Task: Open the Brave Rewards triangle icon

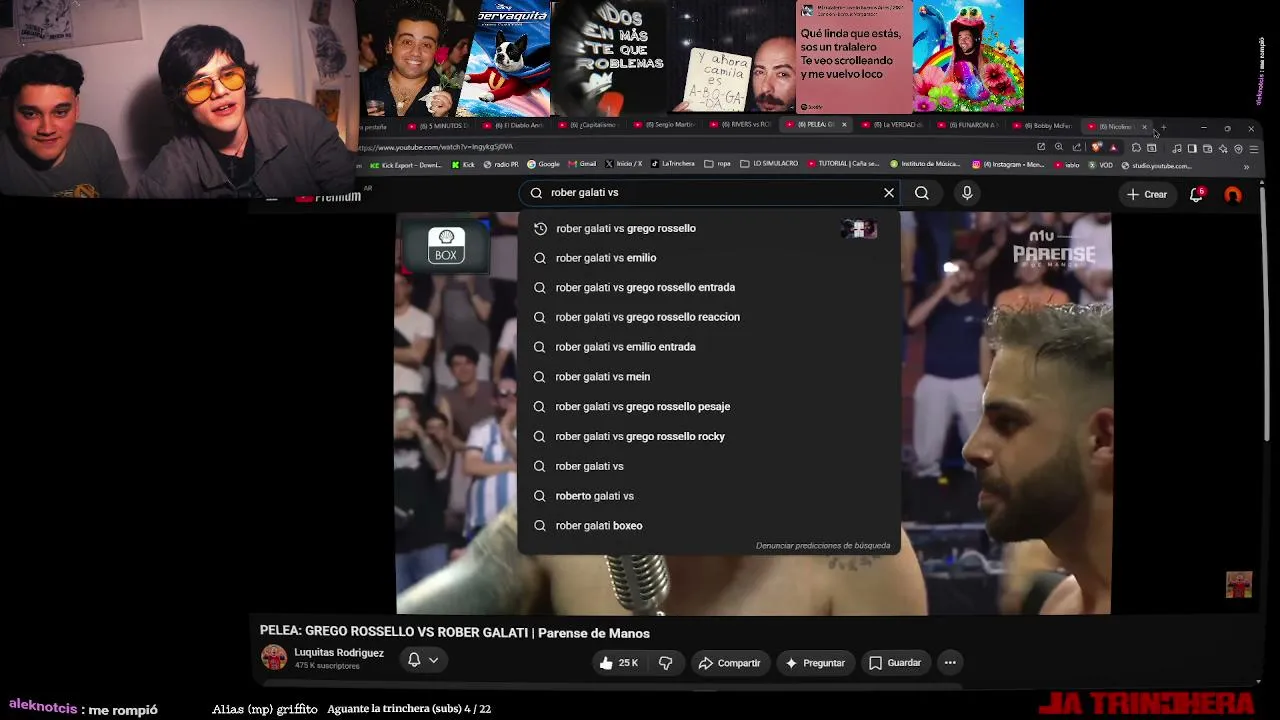Action: [x=1113, y=148]
